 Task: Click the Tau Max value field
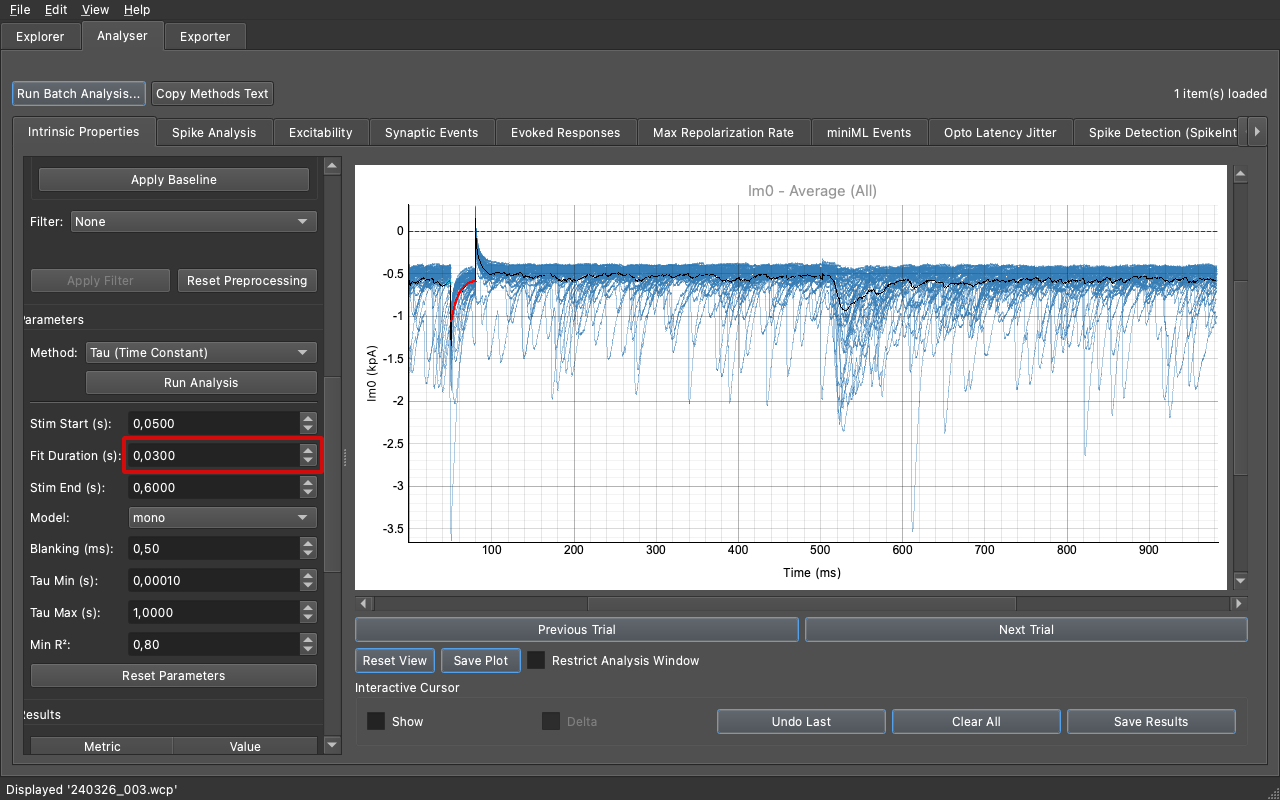pos(213,613)
